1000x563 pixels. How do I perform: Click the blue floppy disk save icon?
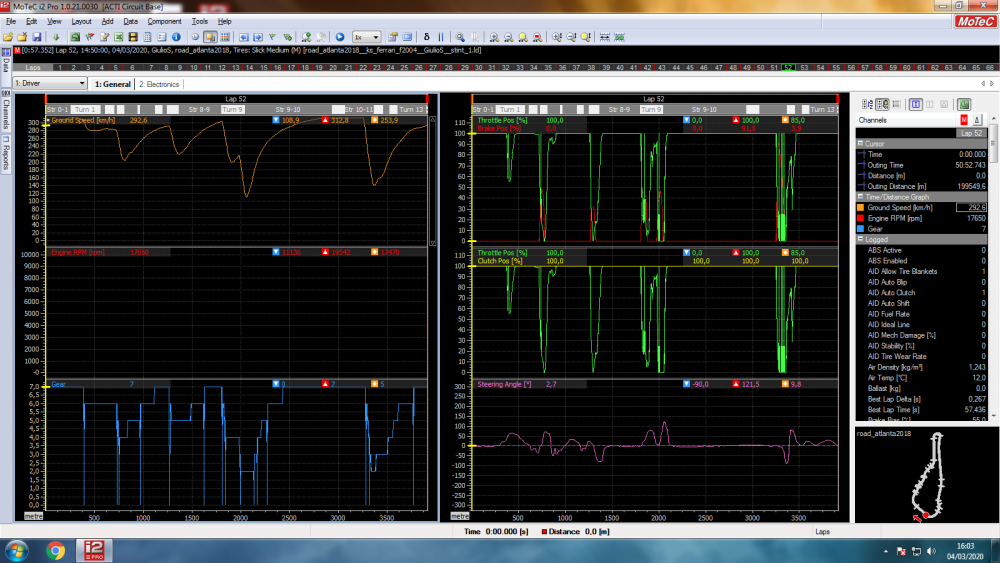click(x=37, y=37)
